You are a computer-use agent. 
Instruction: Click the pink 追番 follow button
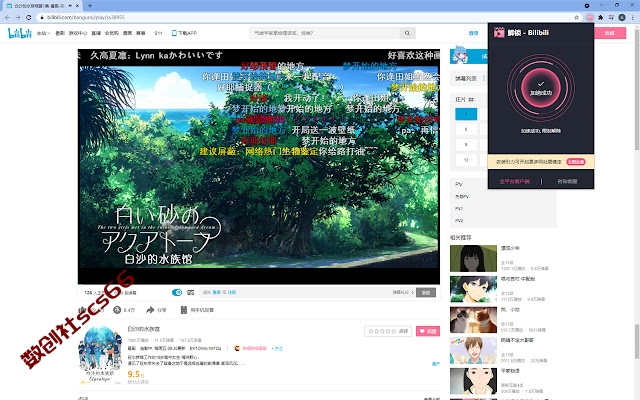428,331
